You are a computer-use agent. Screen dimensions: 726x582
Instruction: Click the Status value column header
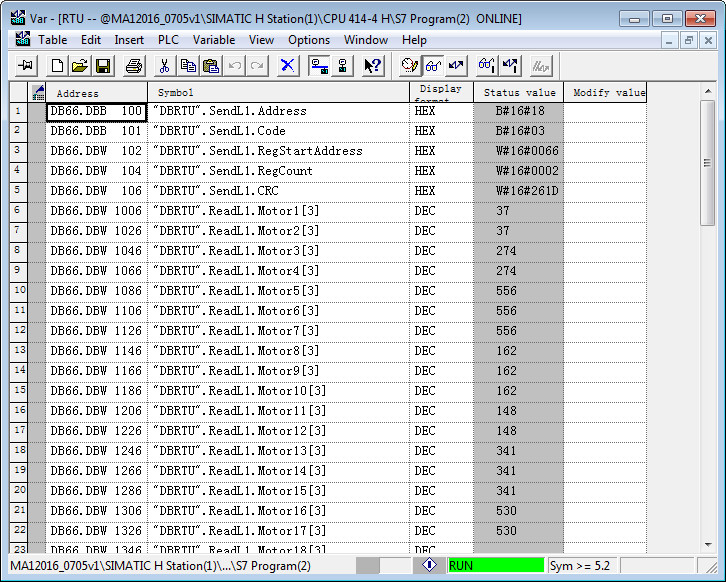point(519,93)
